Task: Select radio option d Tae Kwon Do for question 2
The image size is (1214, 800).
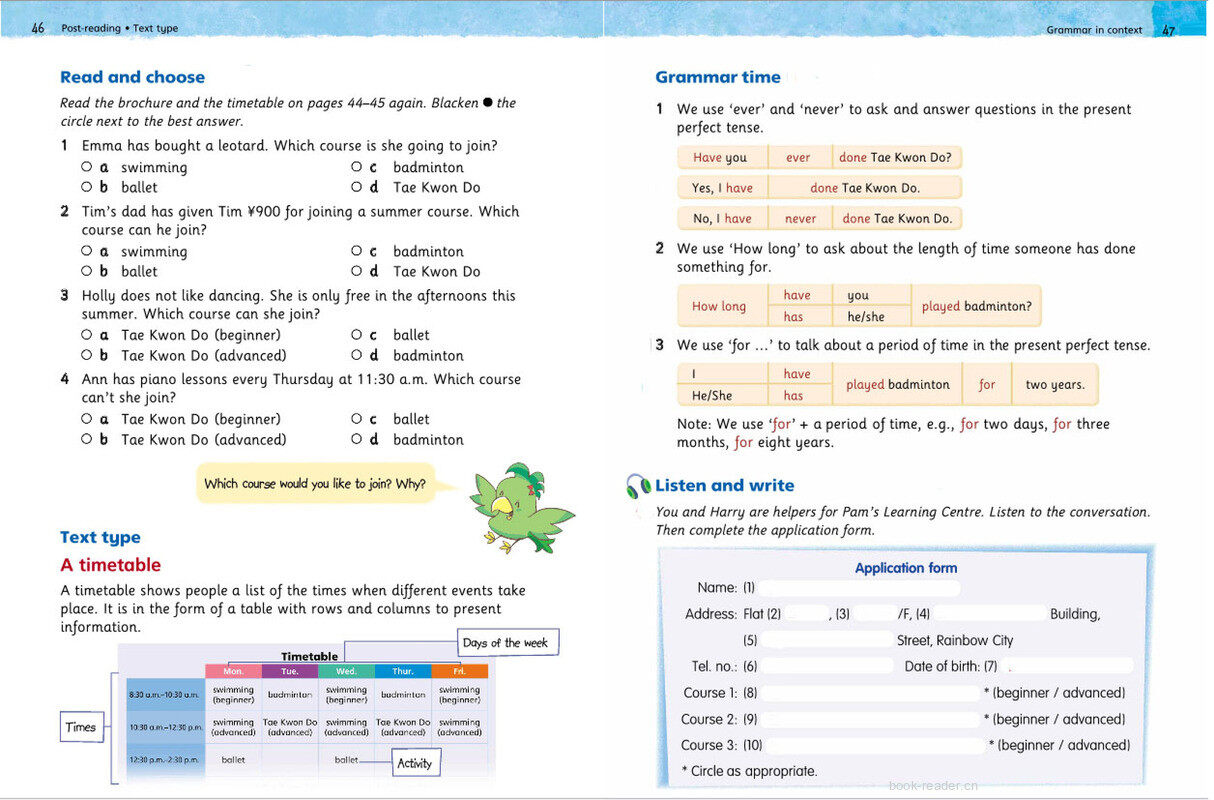Action: (357, 271)
